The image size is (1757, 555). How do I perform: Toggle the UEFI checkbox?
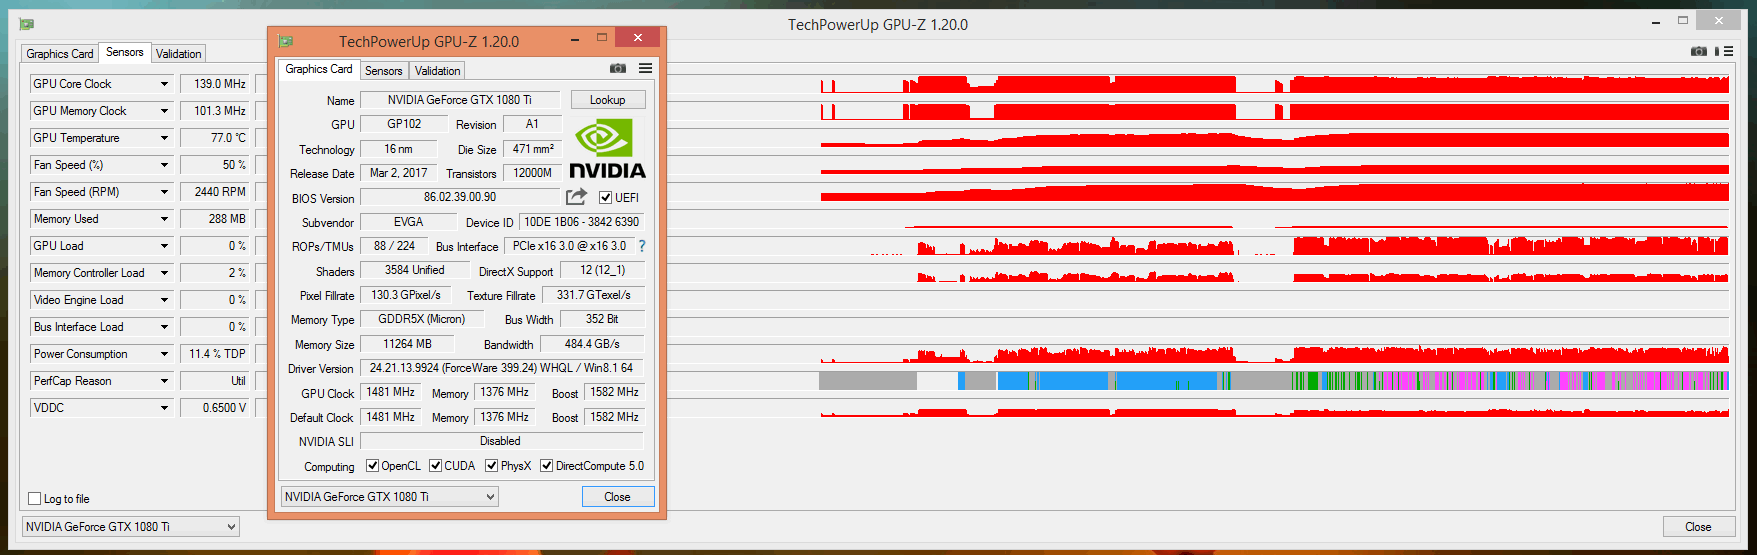coord(605,198)
